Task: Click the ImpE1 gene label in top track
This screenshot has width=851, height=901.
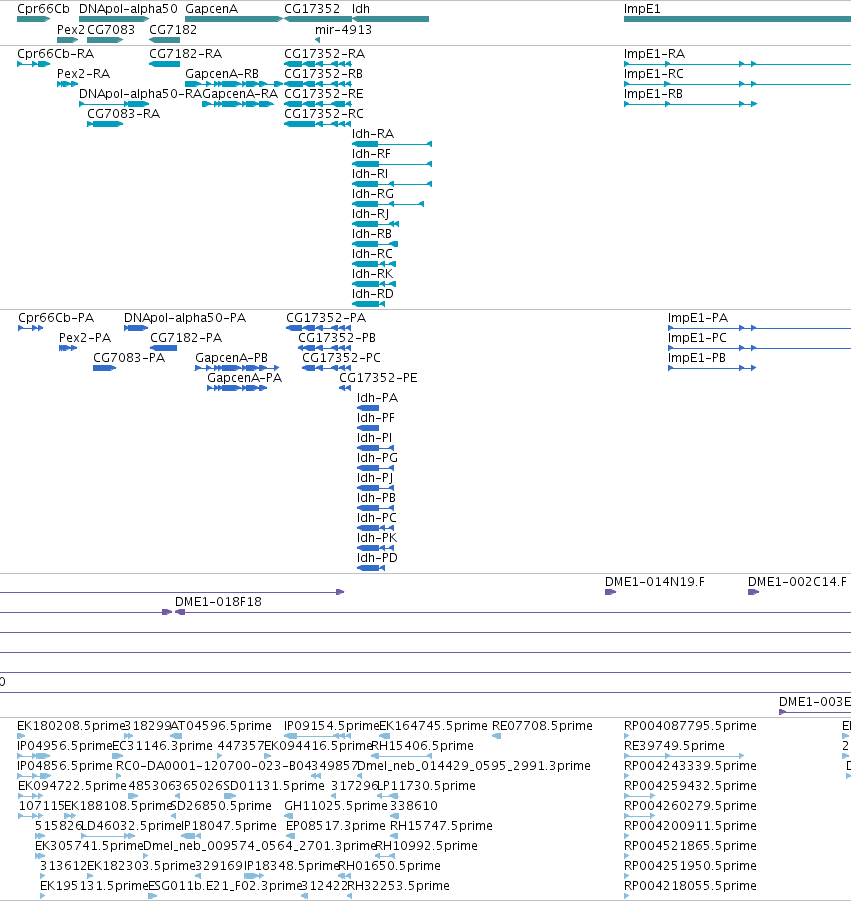Action: pyautogui.click(x=642, y=9)
